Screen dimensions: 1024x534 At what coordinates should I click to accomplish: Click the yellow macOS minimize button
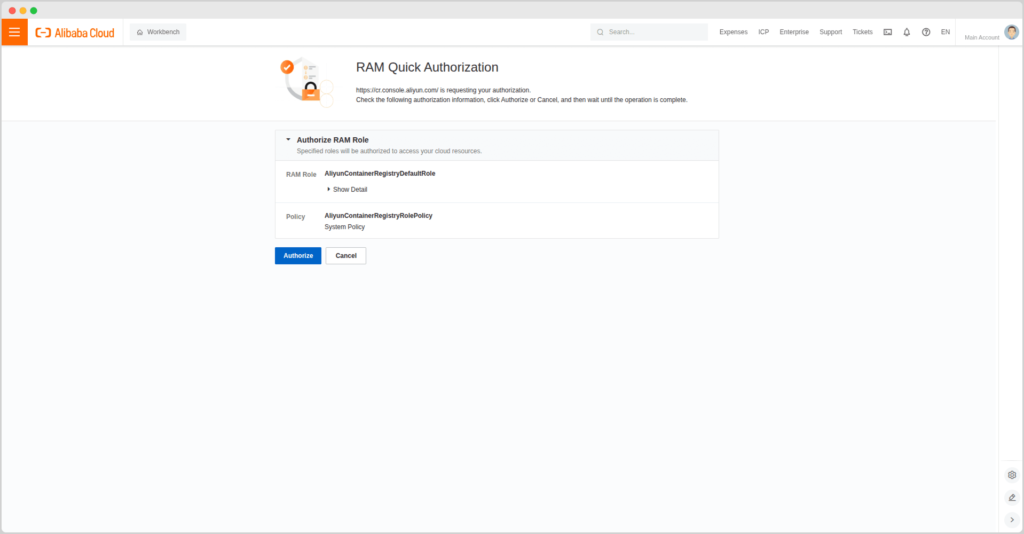[x=23, y=10]
